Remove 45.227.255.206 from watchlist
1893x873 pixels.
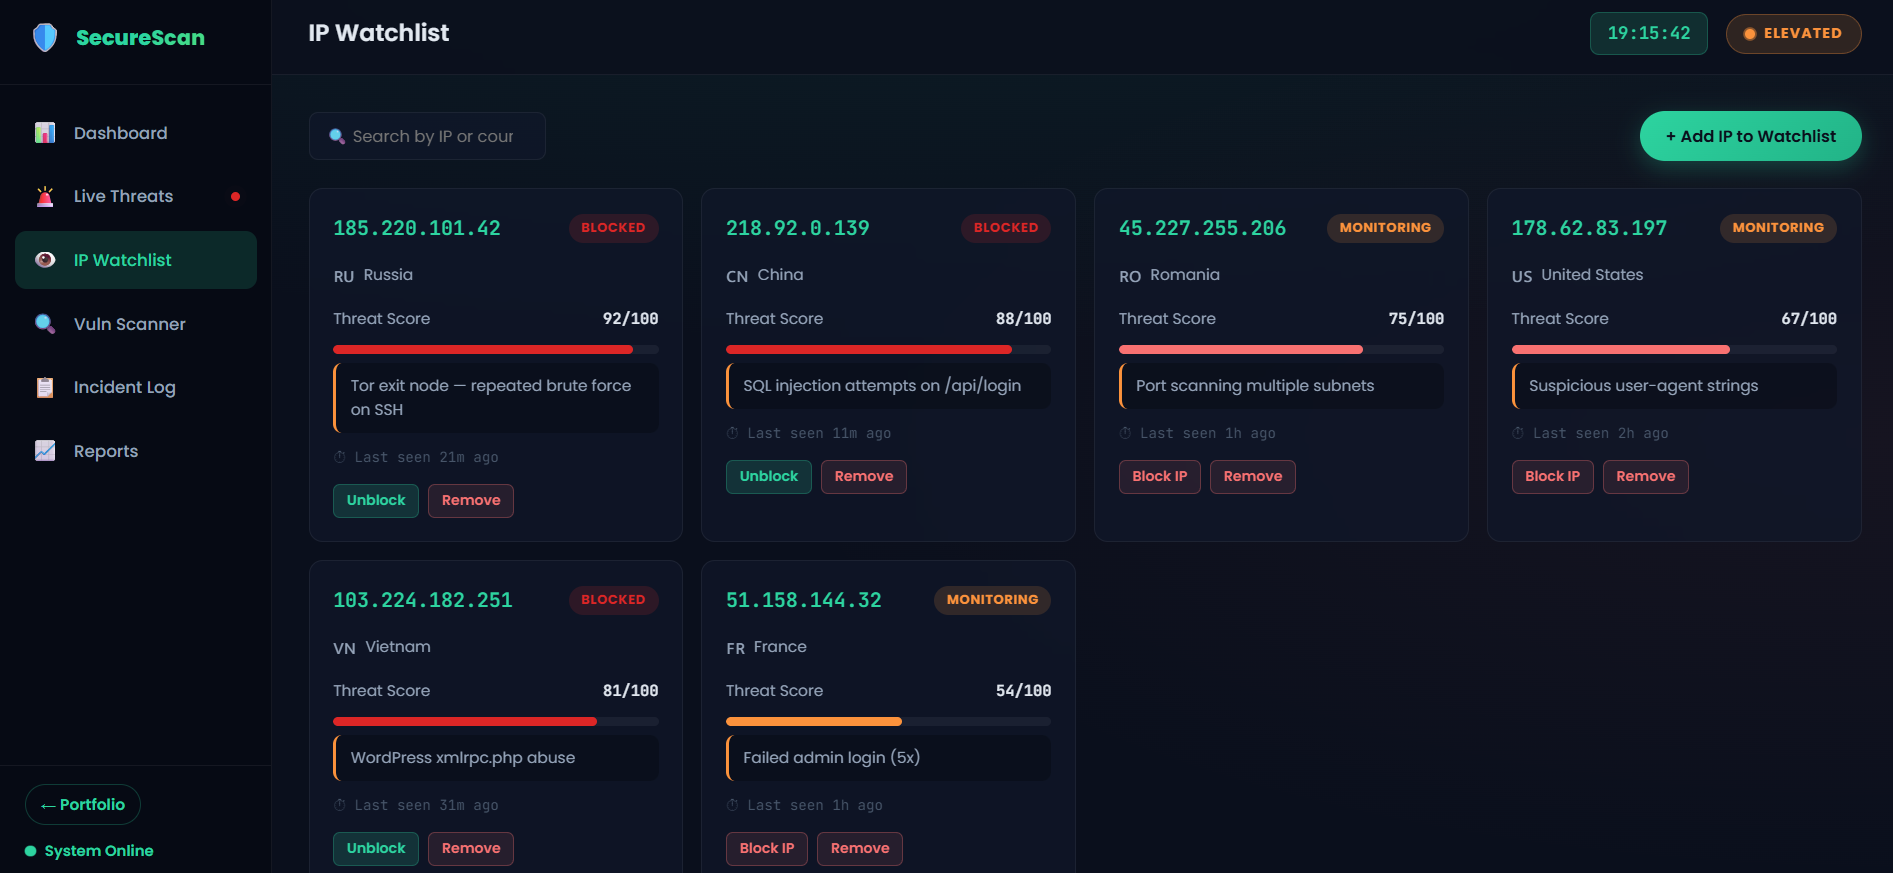[x=1253, y=476]
